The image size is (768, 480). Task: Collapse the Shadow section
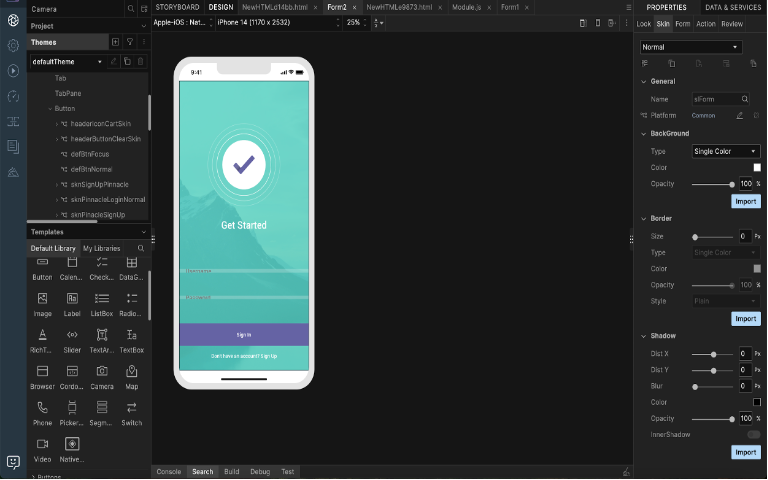click(x=642, y=336)
